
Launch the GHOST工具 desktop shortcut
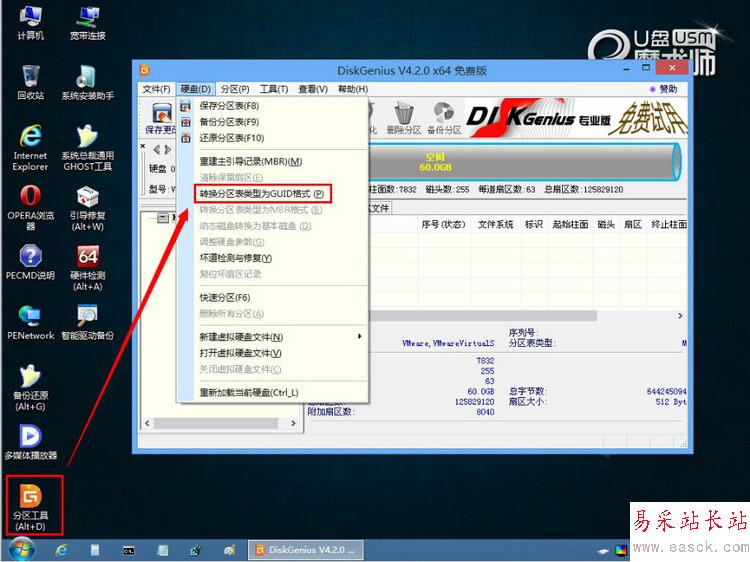(x=88, y=147)
